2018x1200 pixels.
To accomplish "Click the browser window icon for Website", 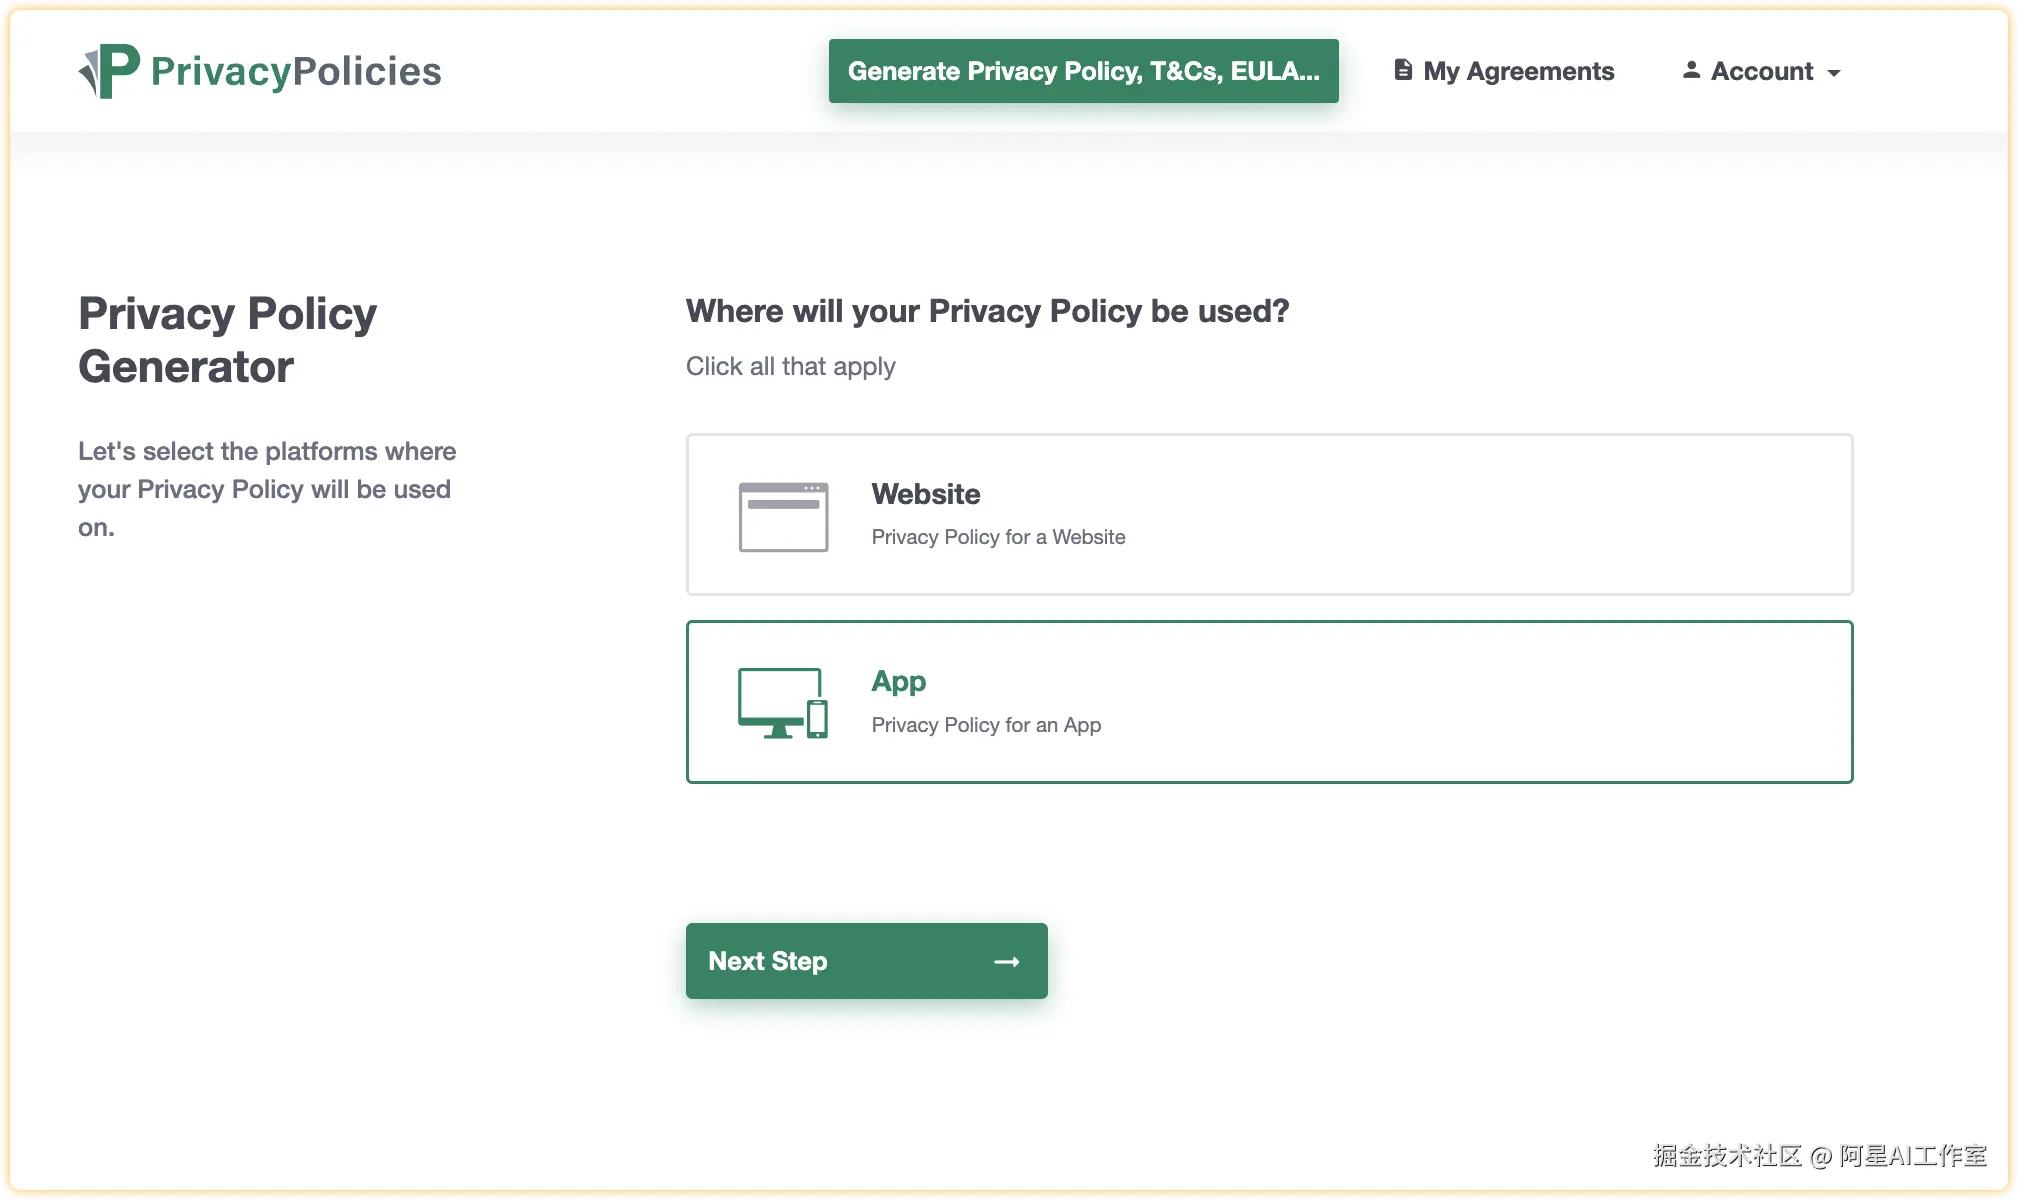I will pos(783,516).
